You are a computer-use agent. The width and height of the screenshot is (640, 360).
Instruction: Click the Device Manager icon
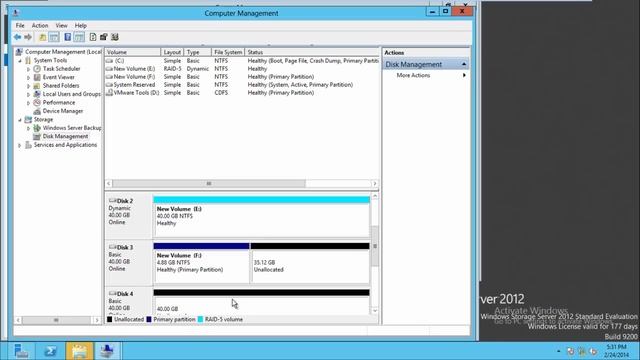(x=37, y=111)
